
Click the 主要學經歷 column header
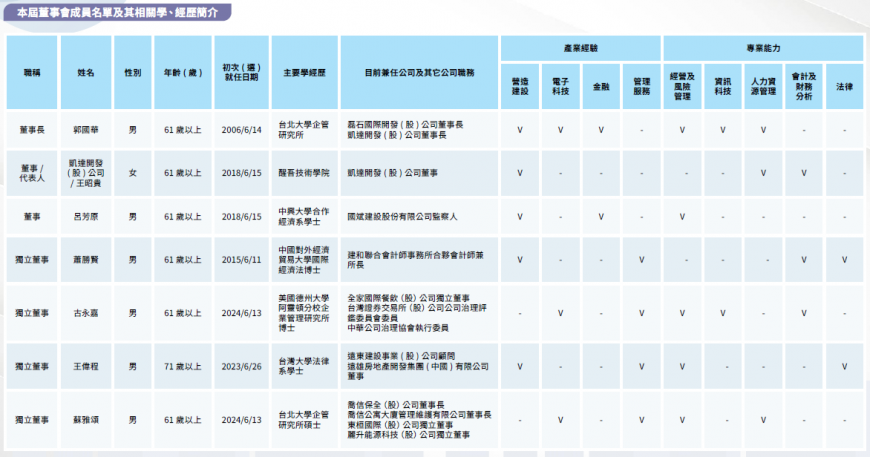coord(304,73)
